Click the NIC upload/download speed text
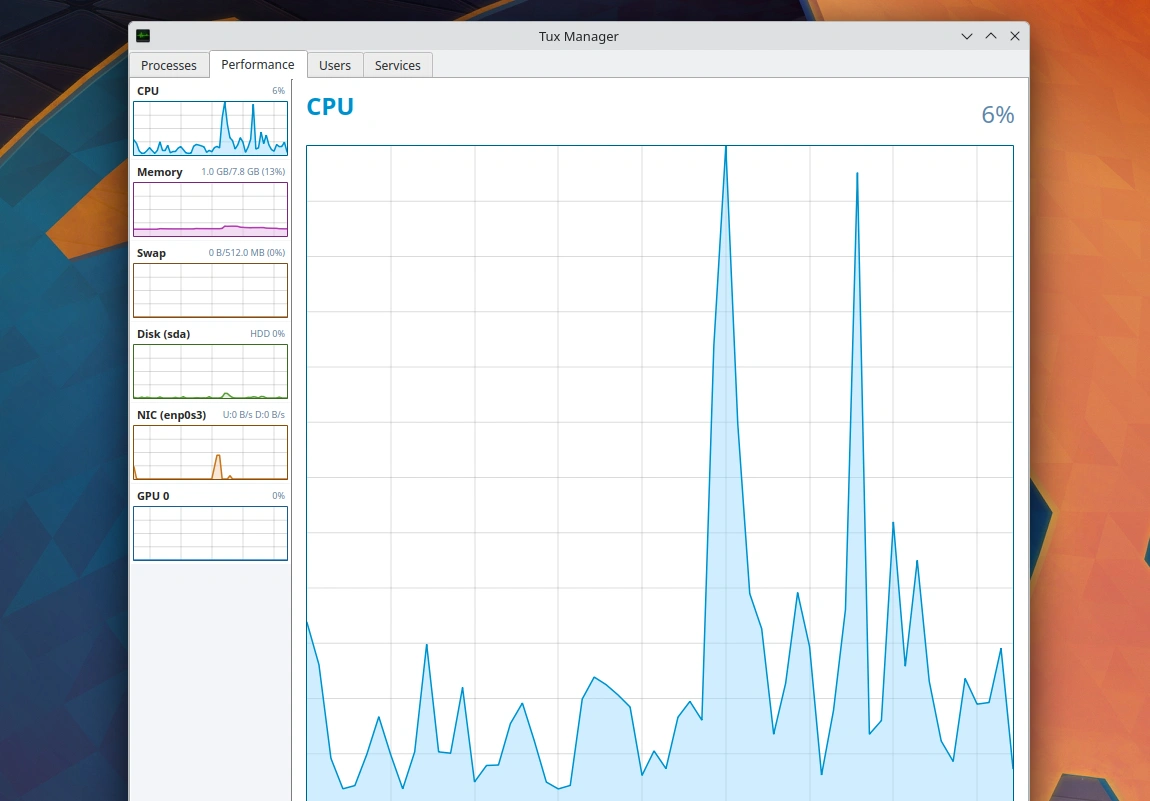 click(x=253, y=415)
